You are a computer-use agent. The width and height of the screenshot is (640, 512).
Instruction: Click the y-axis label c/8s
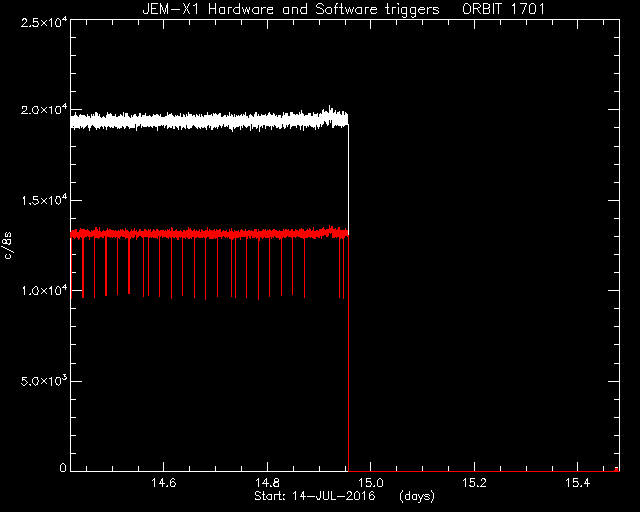coord(8,245)
